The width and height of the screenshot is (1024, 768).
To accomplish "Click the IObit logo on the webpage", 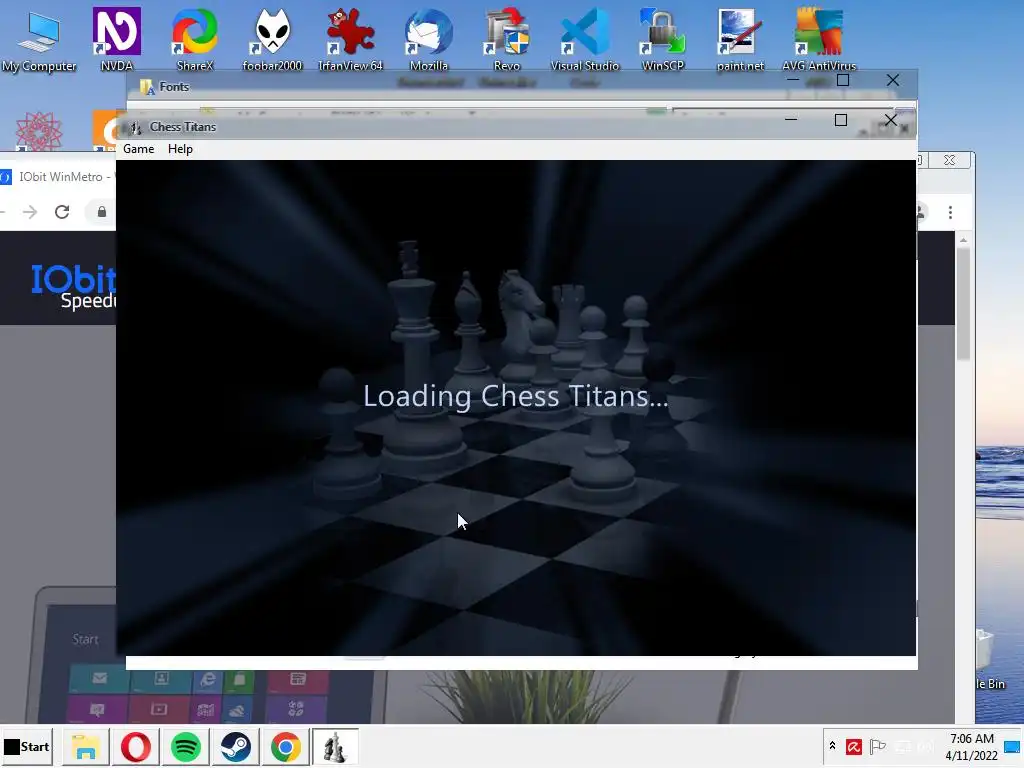I will (x=74, y=286).
